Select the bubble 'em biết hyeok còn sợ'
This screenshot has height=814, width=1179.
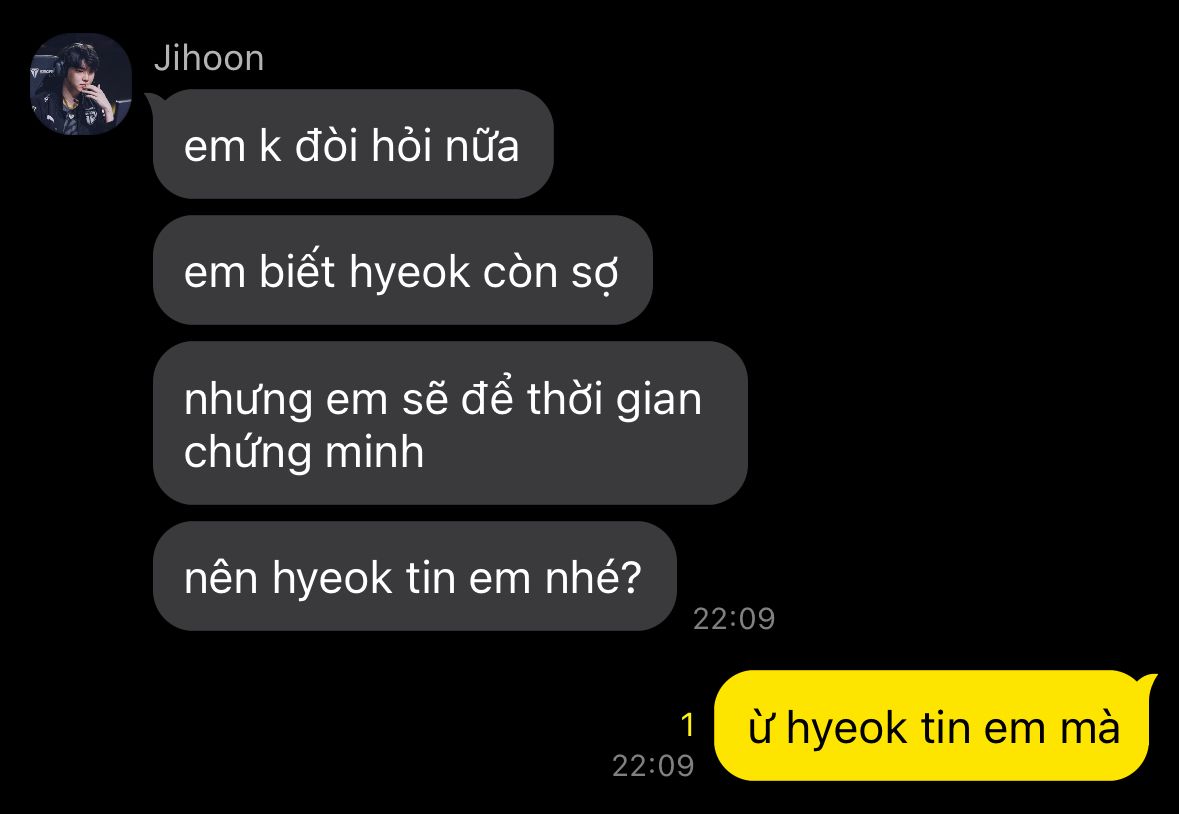coord(402,271)
